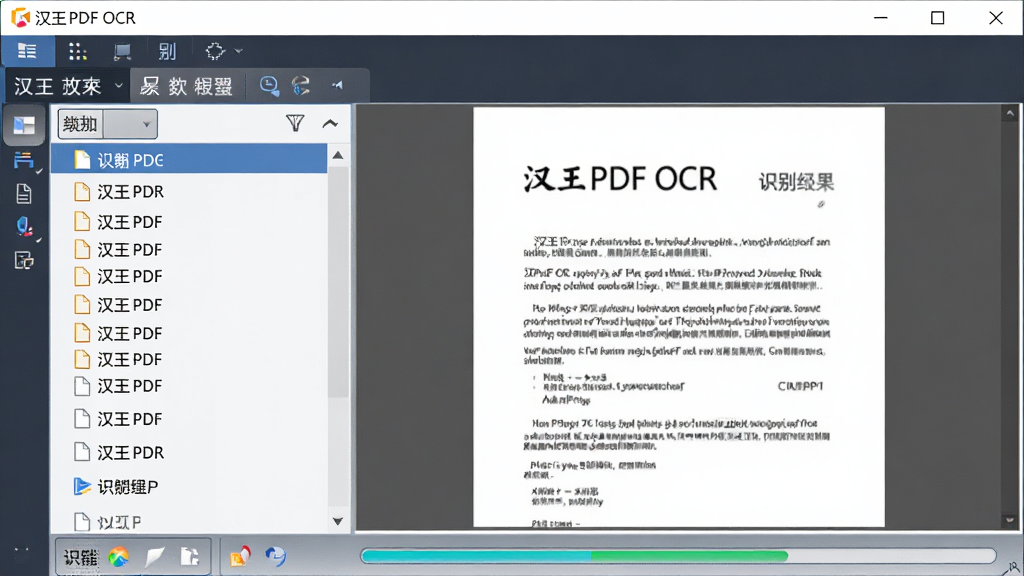Select the row with blue play-flag icon
This screenshot has height=576, width=1024.
tap(189, 487)
